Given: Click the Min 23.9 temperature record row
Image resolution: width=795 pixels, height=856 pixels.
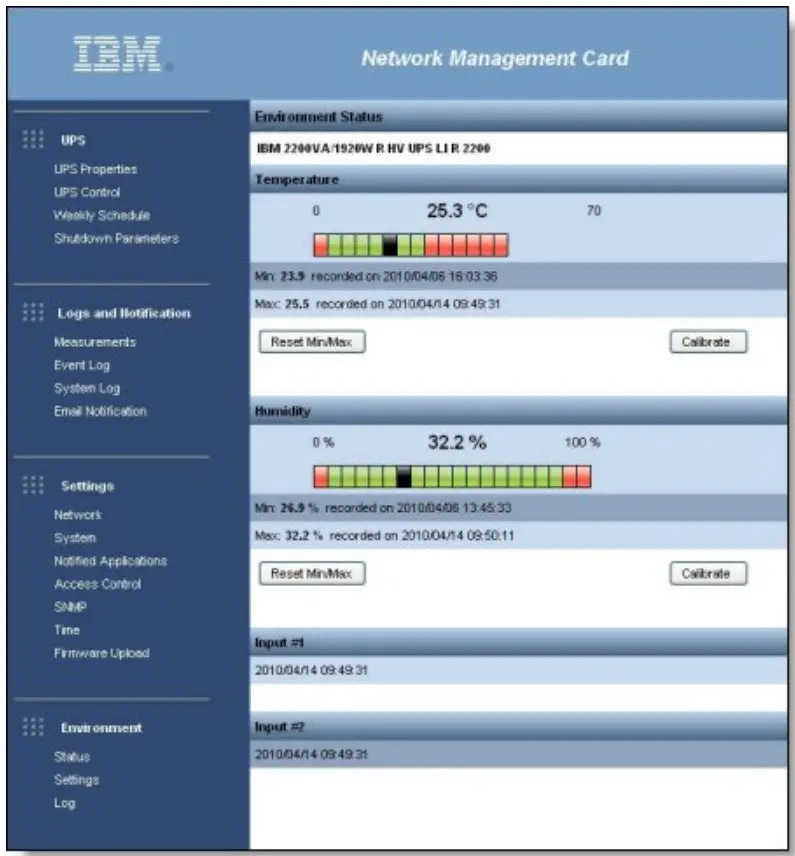Looking at the screenshot, I should click(518, 276).
